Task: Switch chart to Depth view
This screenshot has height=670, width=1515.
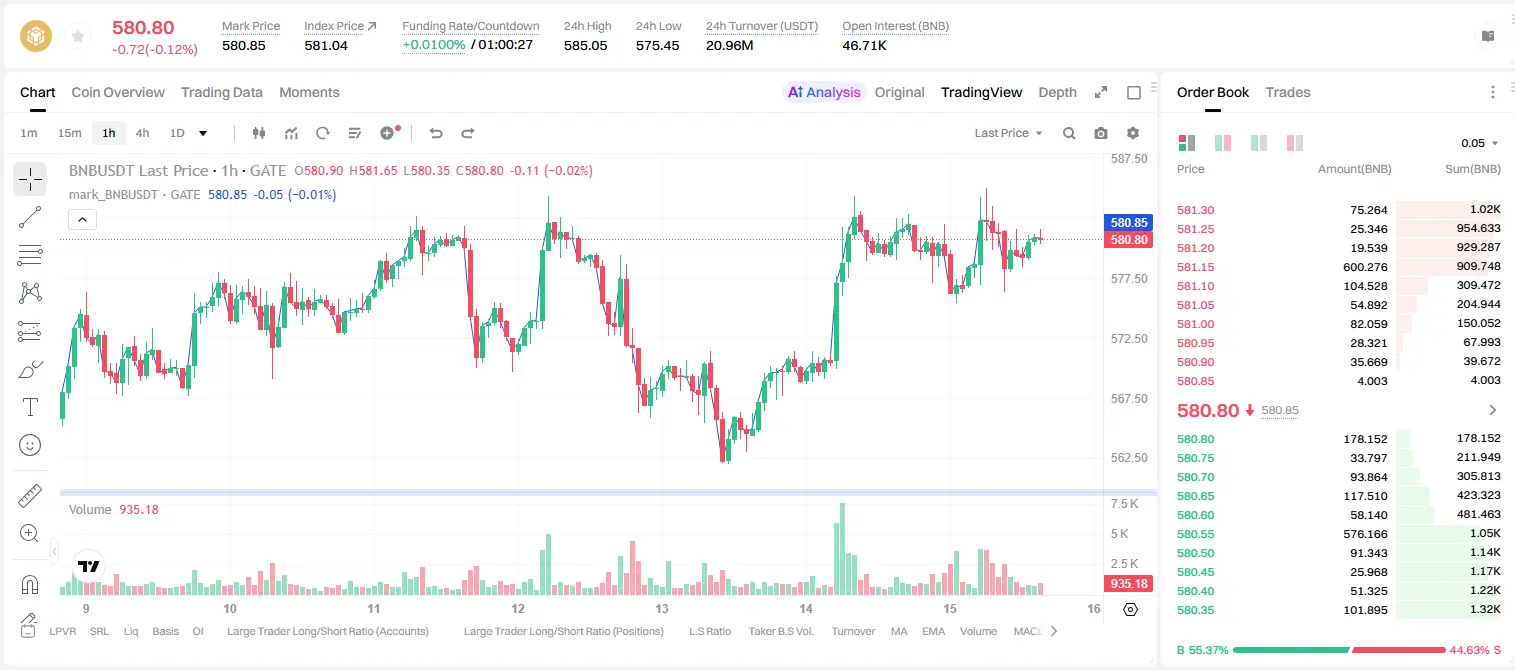Action: [1057, 92]
